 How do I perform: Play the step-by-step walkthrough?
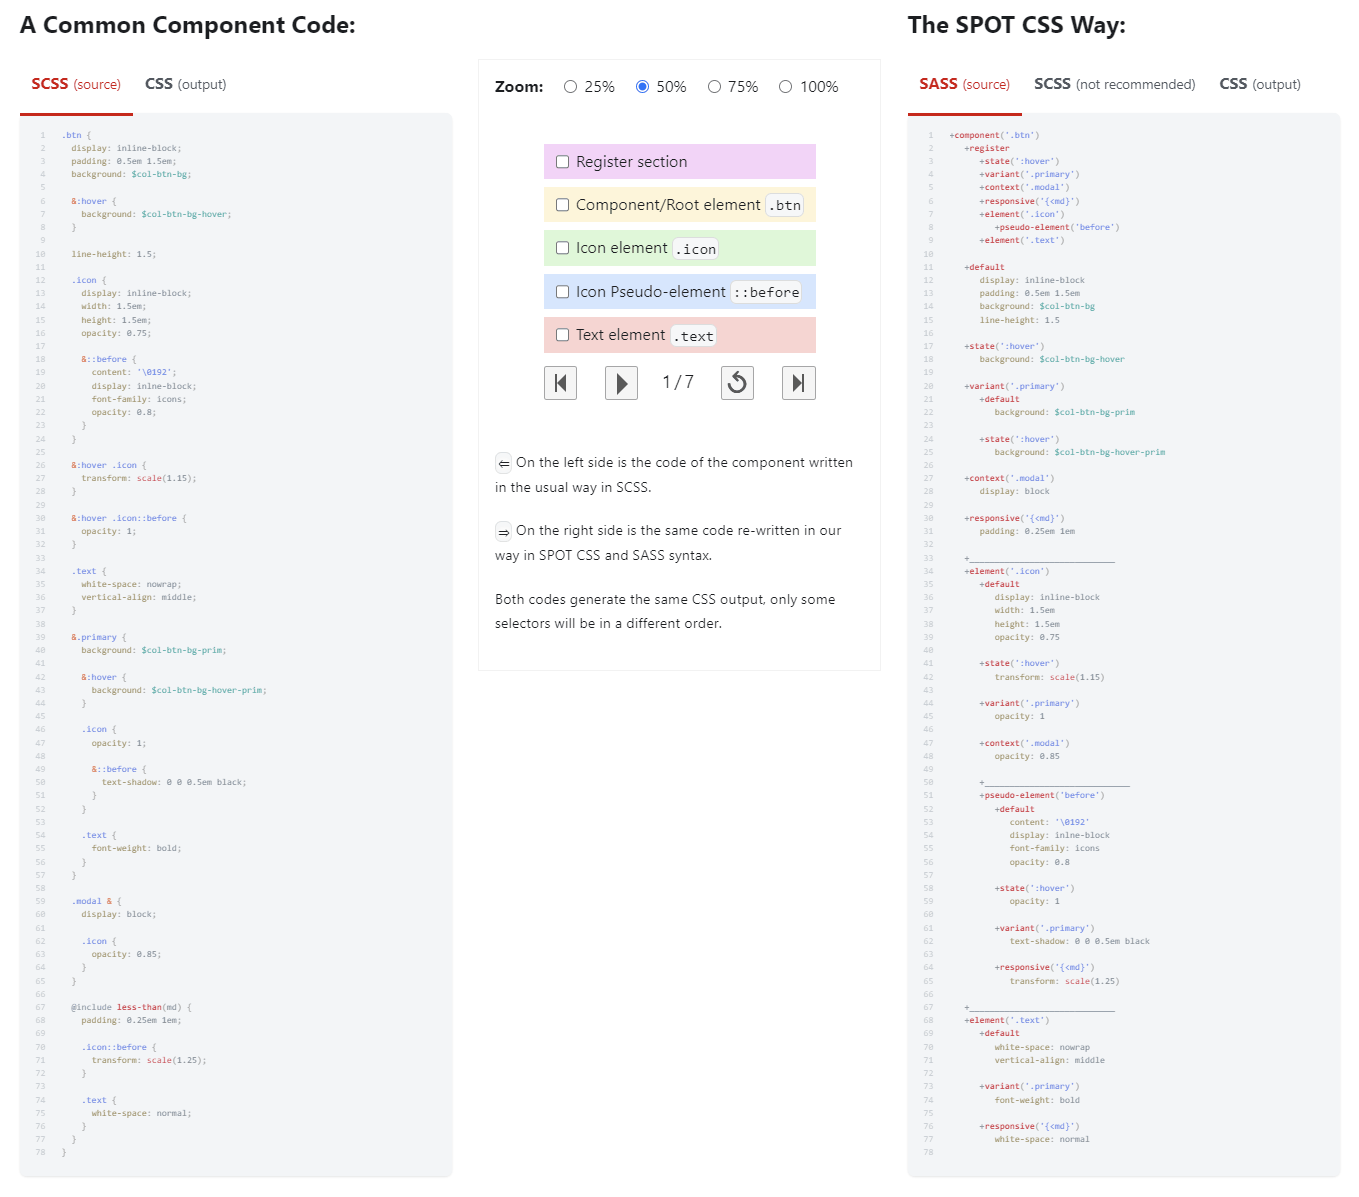pos(621,383)
